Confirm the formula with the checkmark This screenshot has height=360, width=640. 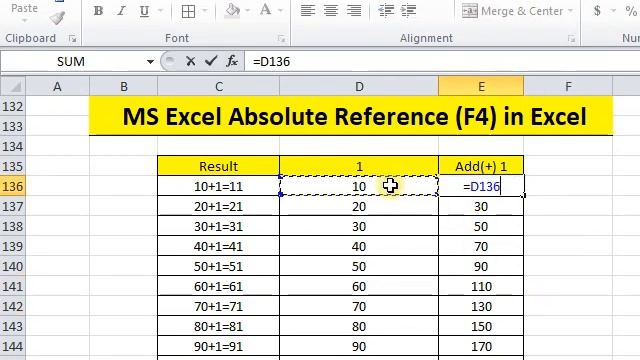[x=211, y=61]
